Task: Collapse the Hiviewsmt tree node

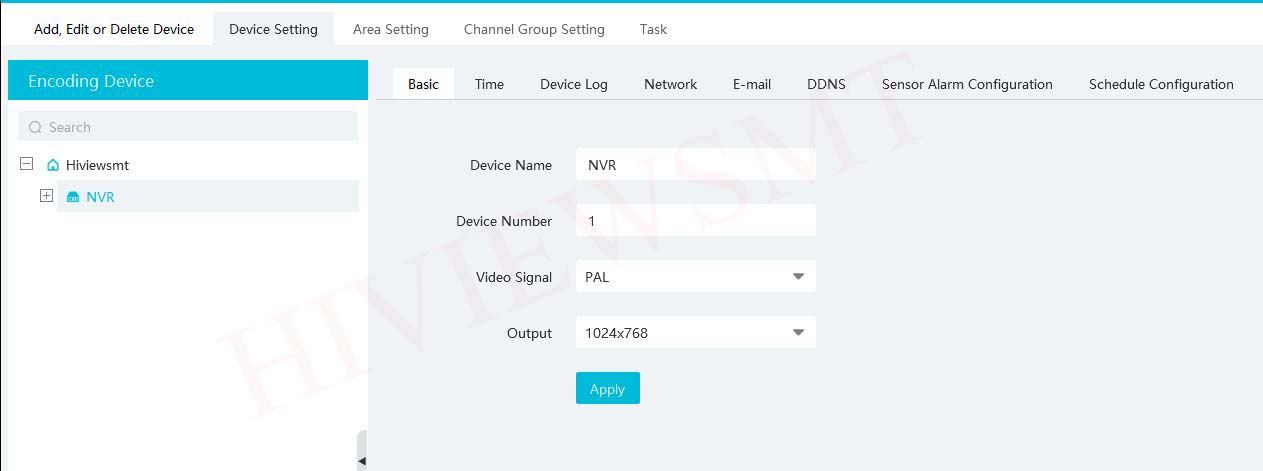Action: [x=26, y=164]
